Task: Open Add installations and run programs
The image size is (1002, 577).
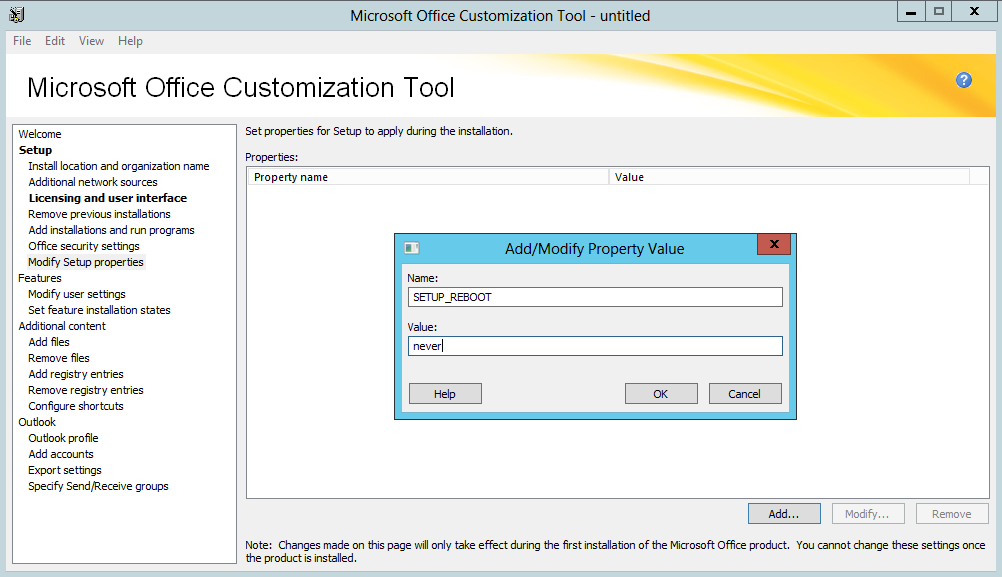Action: pos(111,230)
